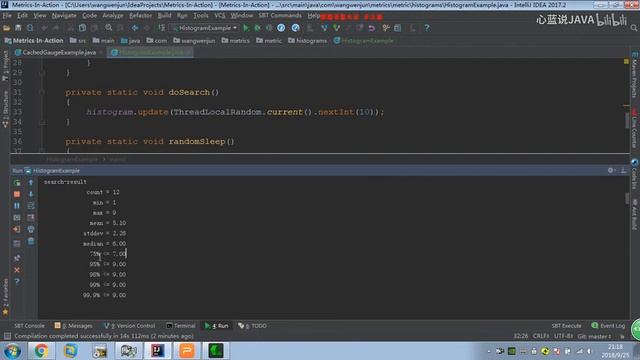Fold the doSearch method at line 31

pos(42,92)
